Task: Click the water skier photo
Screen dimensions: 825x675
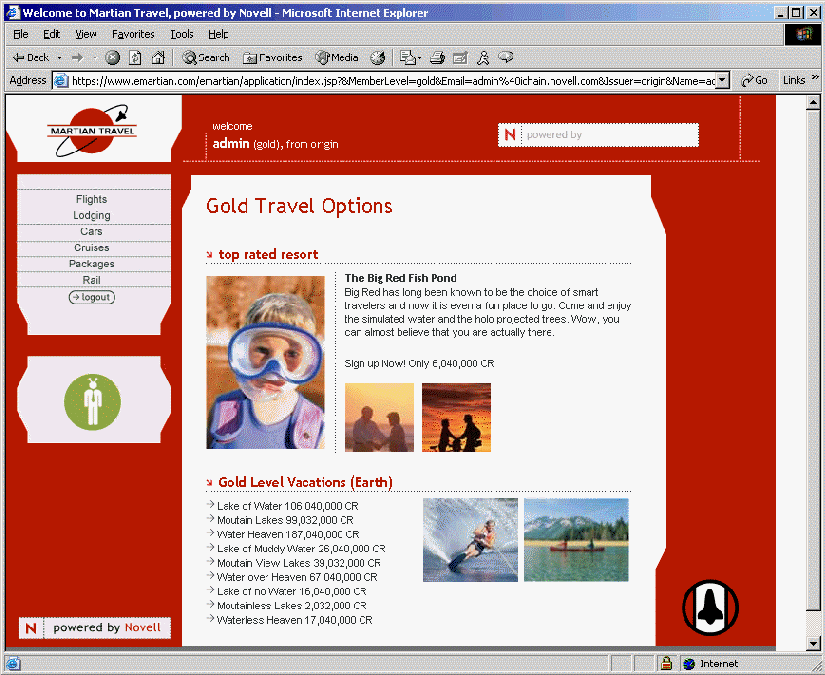Action: click(470, 540)
